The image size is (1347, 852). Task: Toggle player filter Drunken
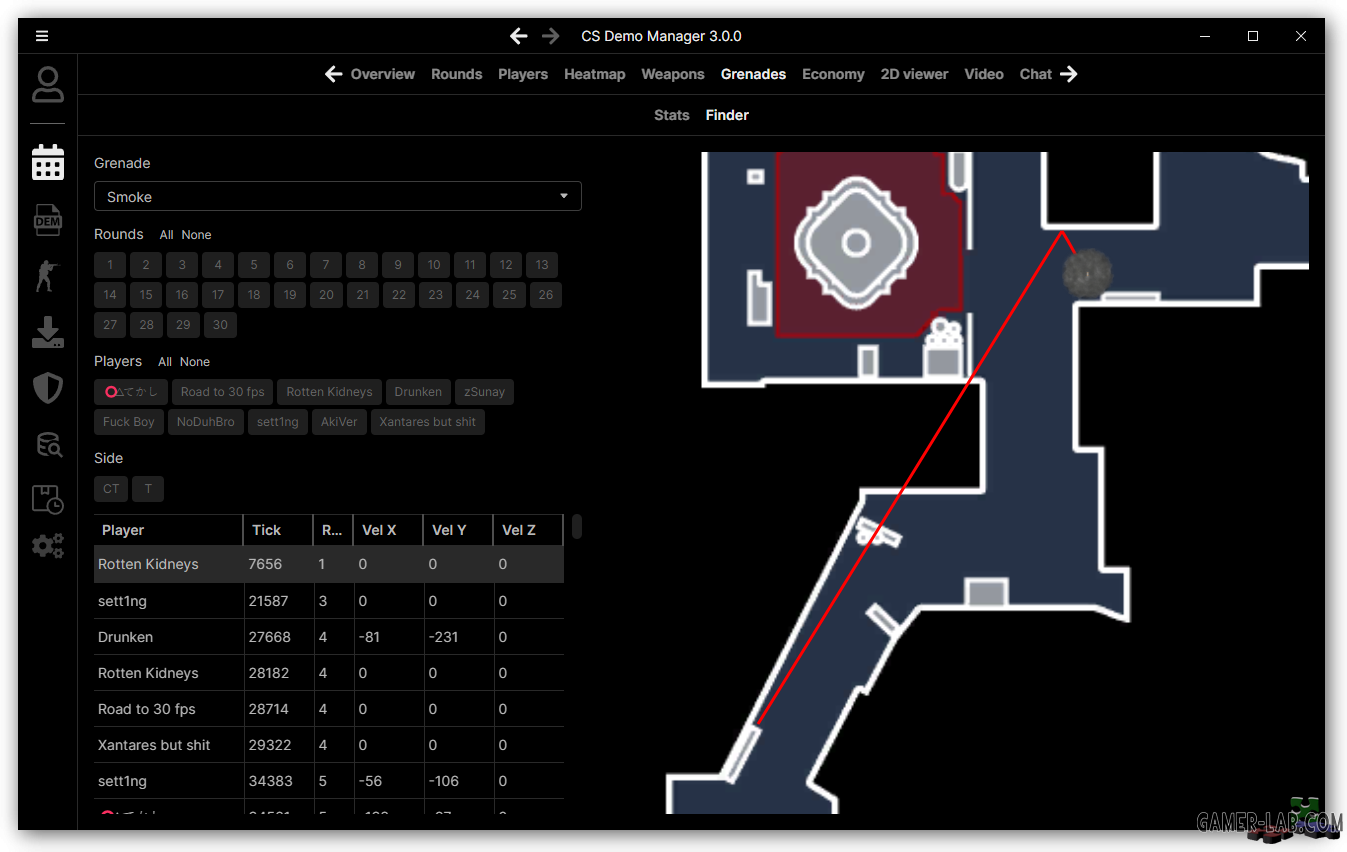[x=418, y=392]
